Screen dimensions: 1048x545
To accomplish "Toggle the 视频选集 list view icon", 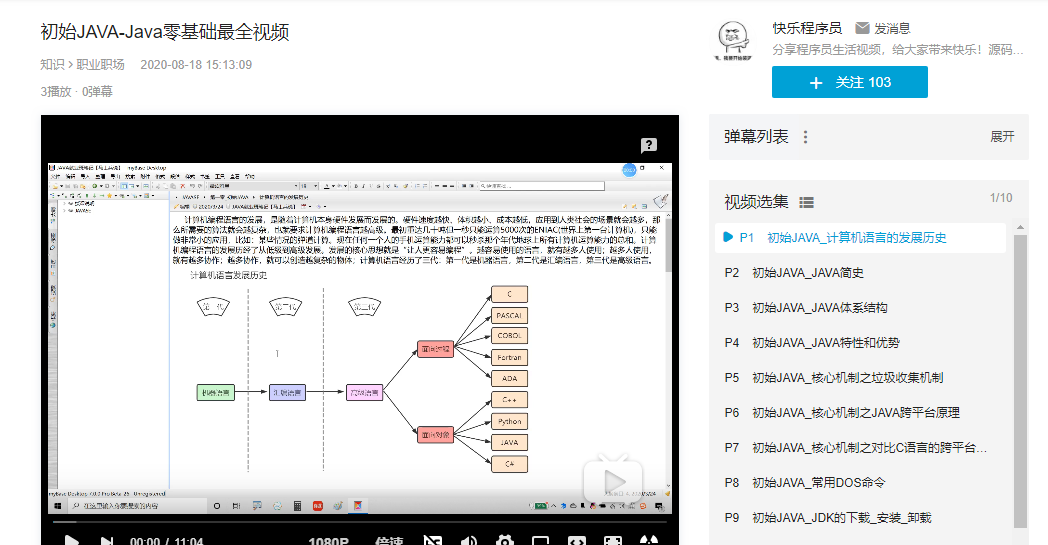I will coord(807,203).
